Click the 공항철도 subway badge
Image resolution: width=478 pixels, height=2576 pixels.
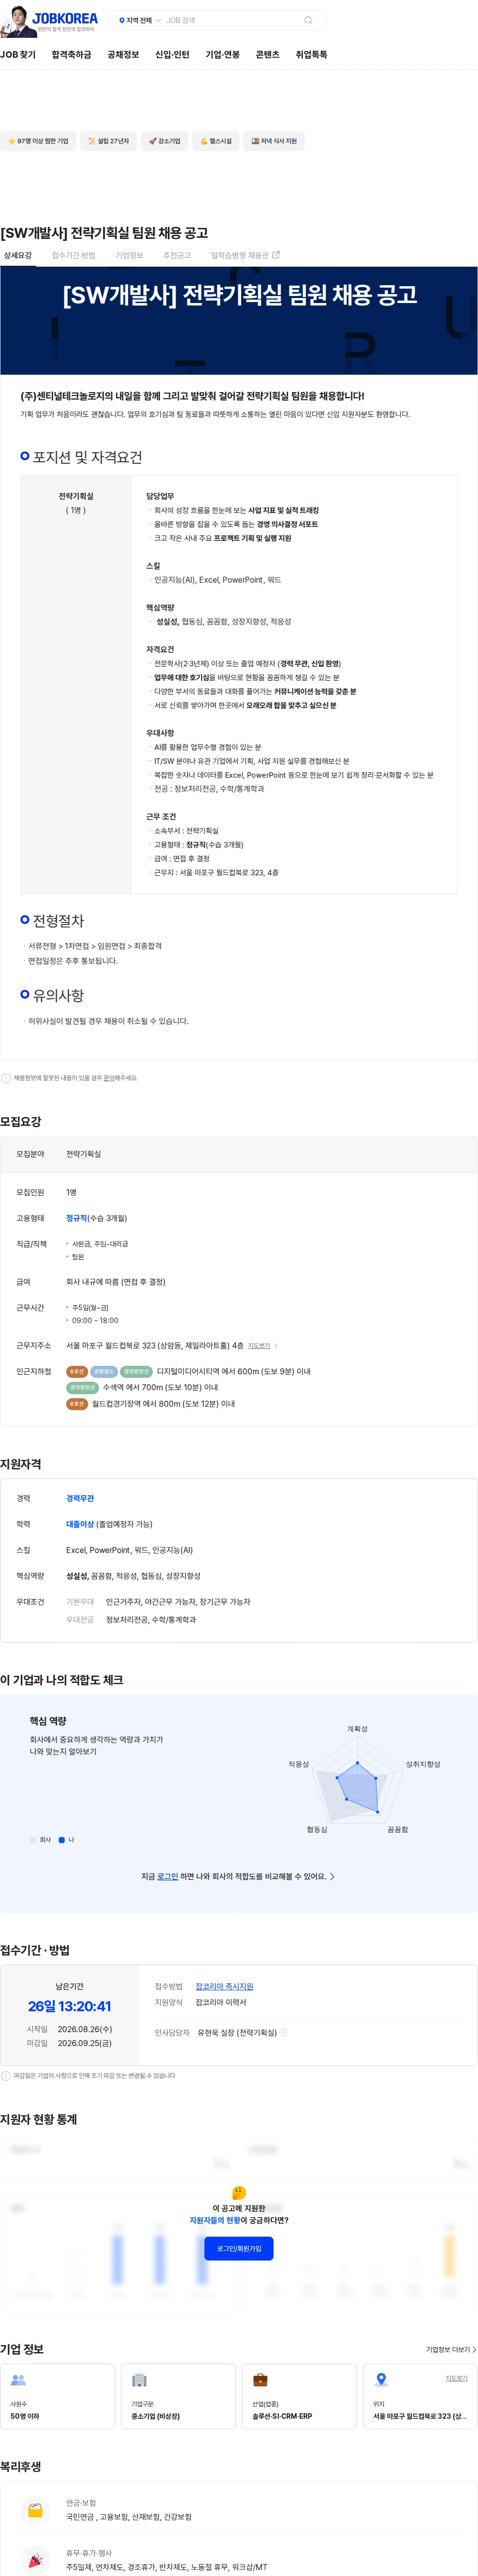103,1371
